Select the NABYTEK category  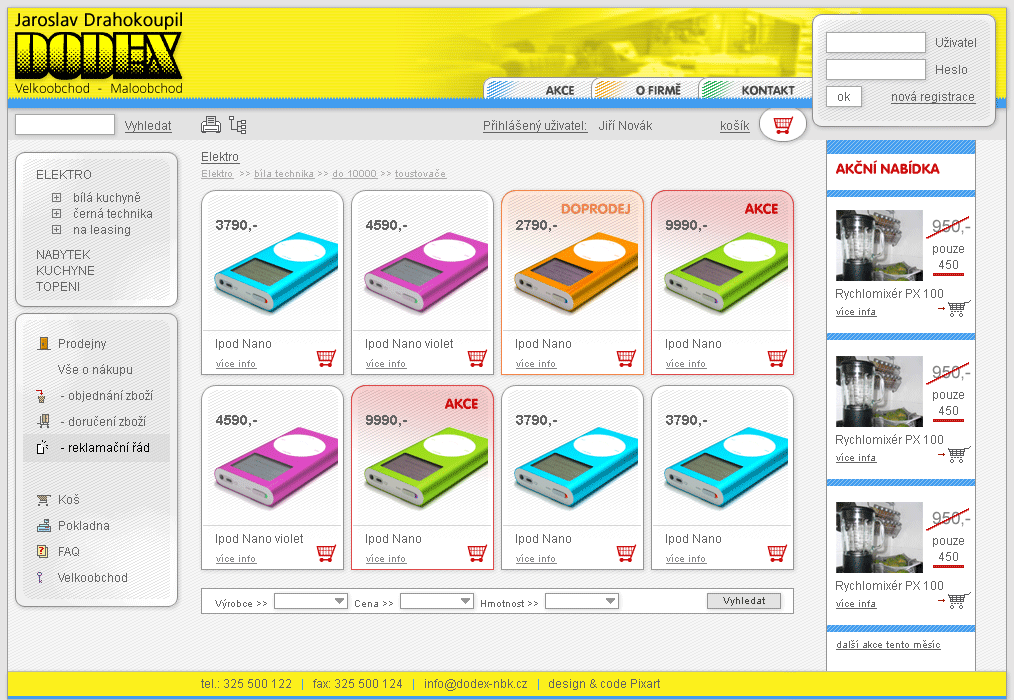tap(63, 255)
